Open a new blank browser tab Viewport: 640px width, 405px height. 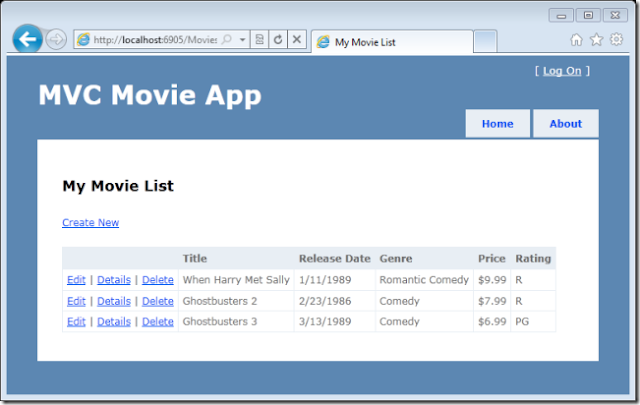point(485,41)
